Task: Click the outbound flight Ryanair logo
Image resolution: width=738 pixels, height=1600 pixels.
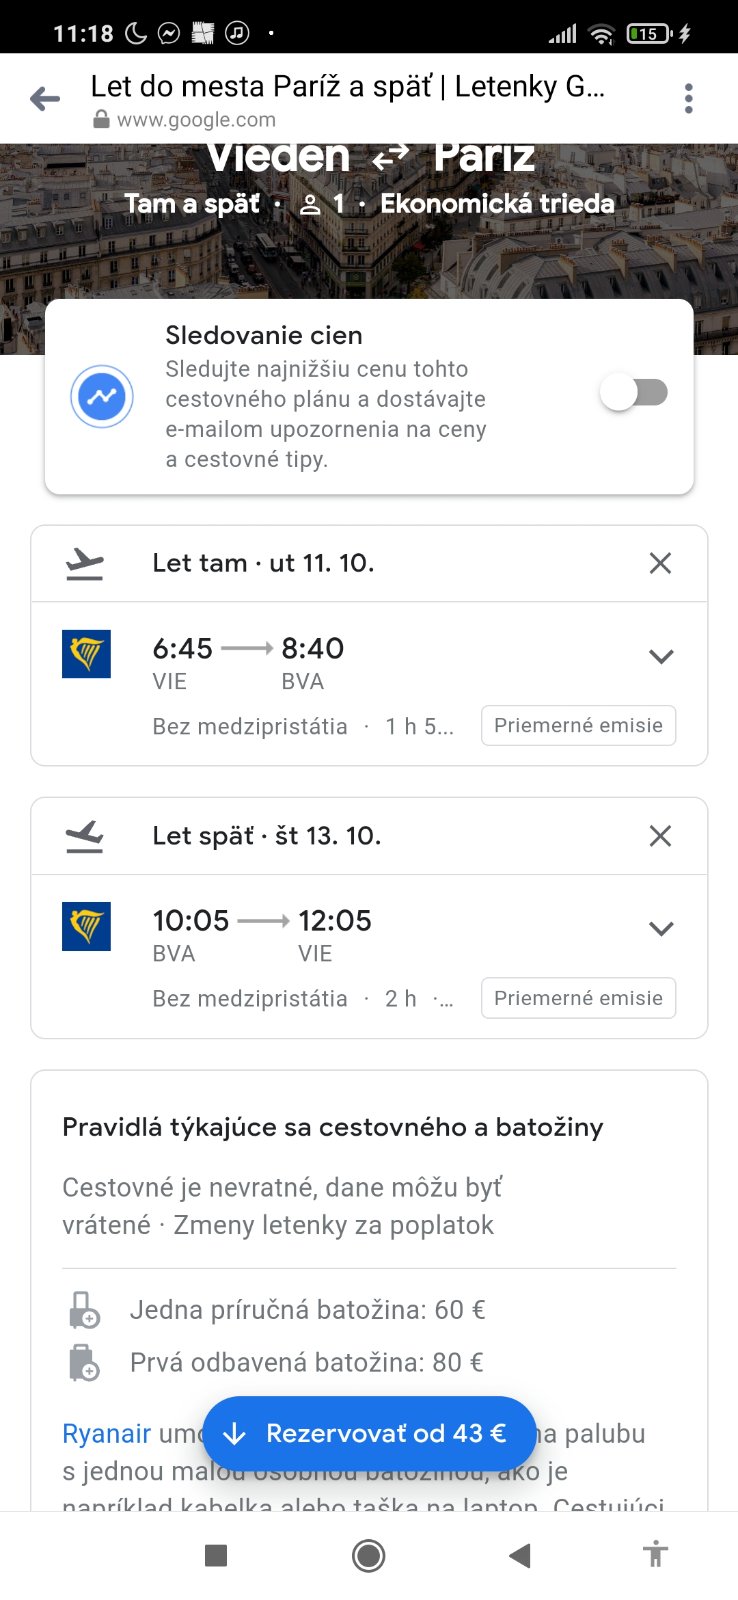Action: (86, 654)
